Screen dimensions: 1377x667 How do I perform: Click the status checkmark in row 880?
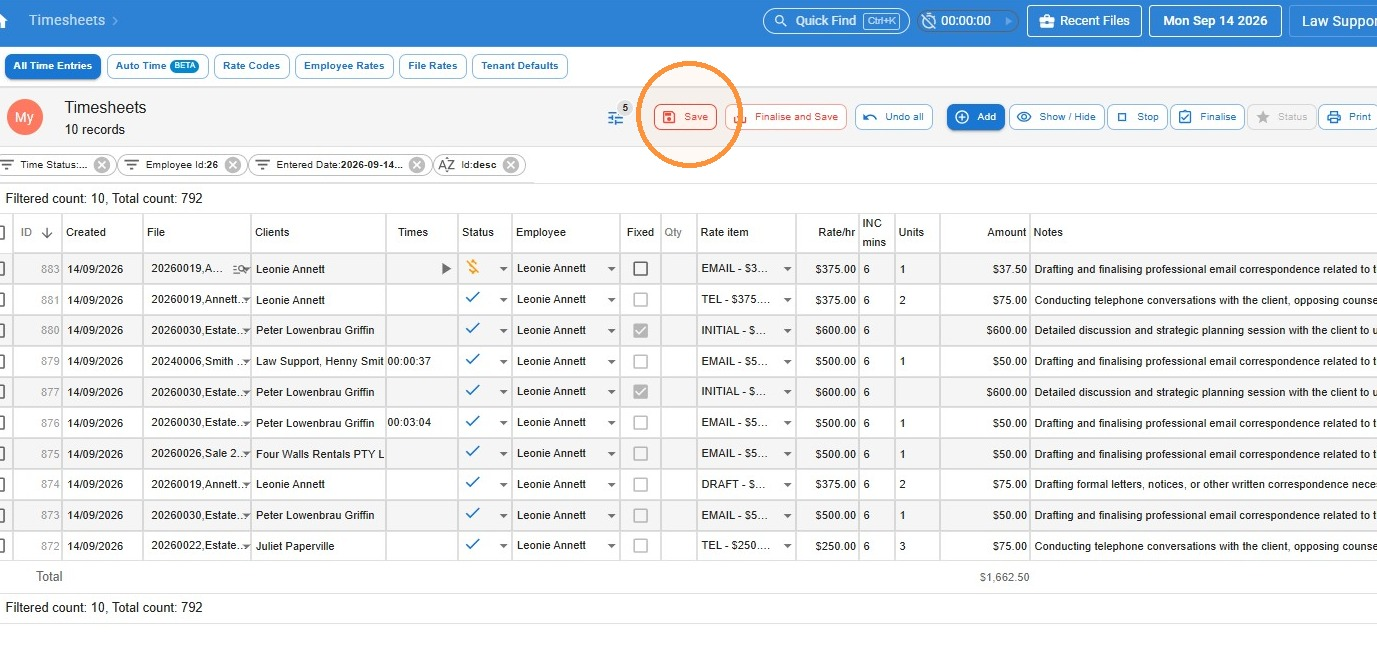[x=473, y=329]
